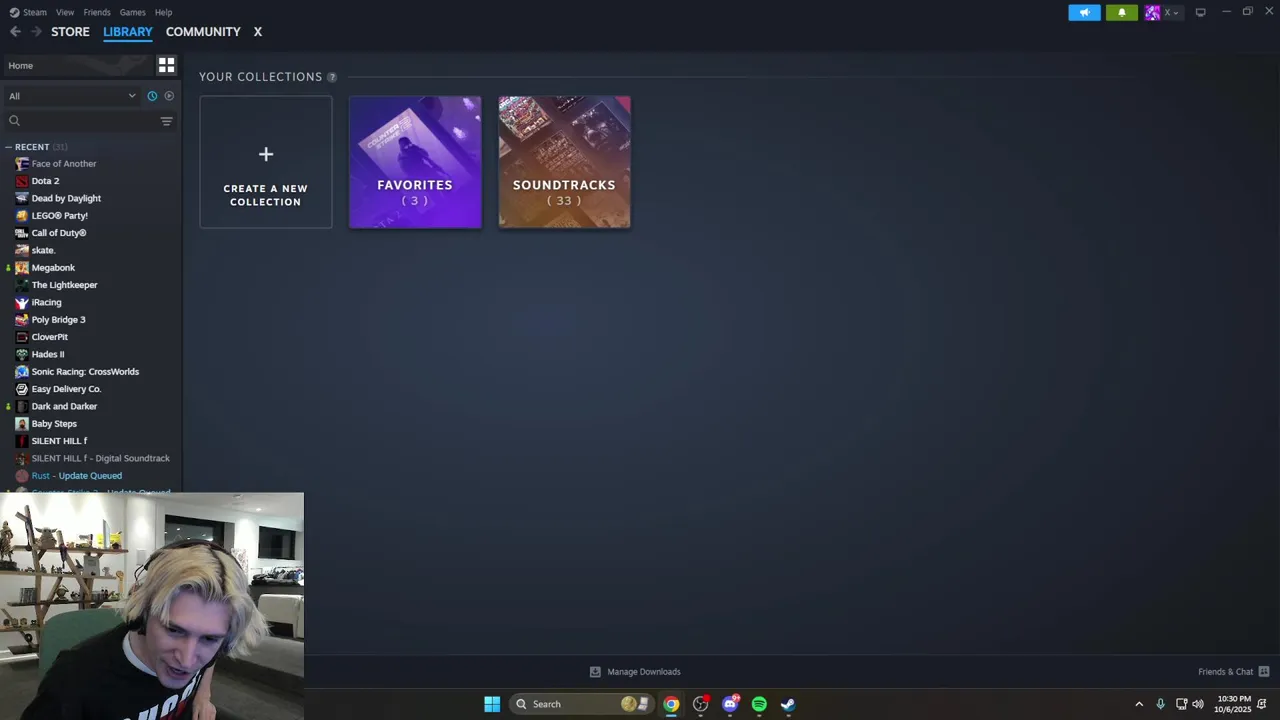Open the All games filter dropdown
Image resolution: width=1280 pixels, height=720 pixels.
(72, 96)
